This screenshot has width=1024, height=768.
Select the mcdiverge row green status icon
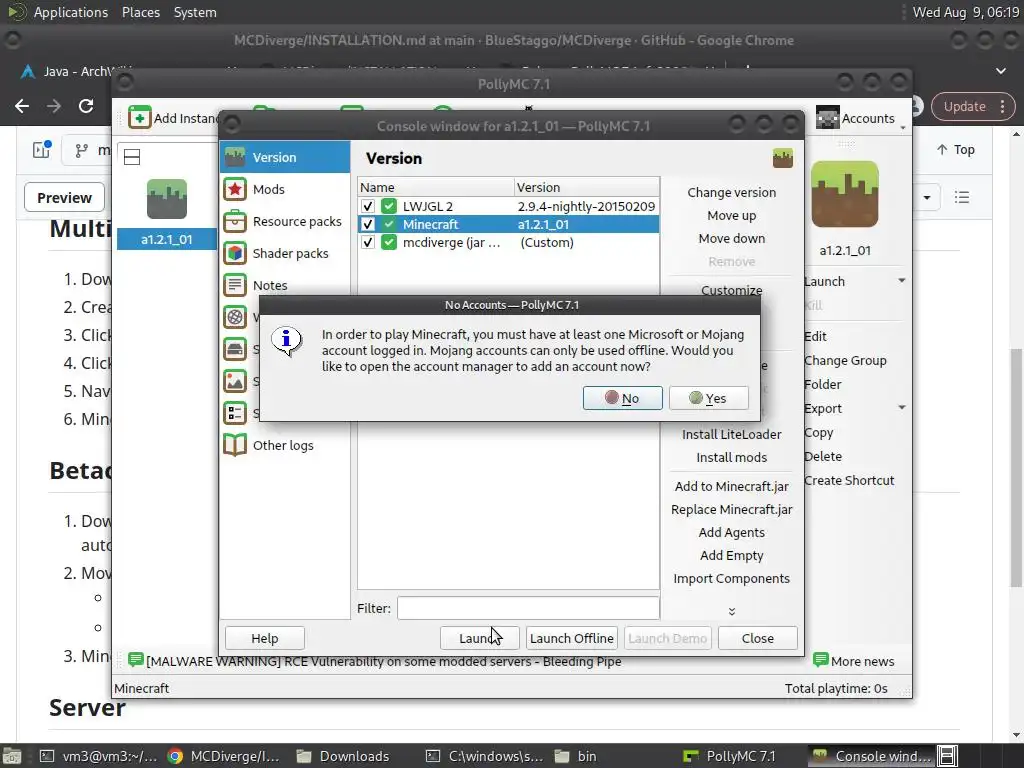pos(389,242)
